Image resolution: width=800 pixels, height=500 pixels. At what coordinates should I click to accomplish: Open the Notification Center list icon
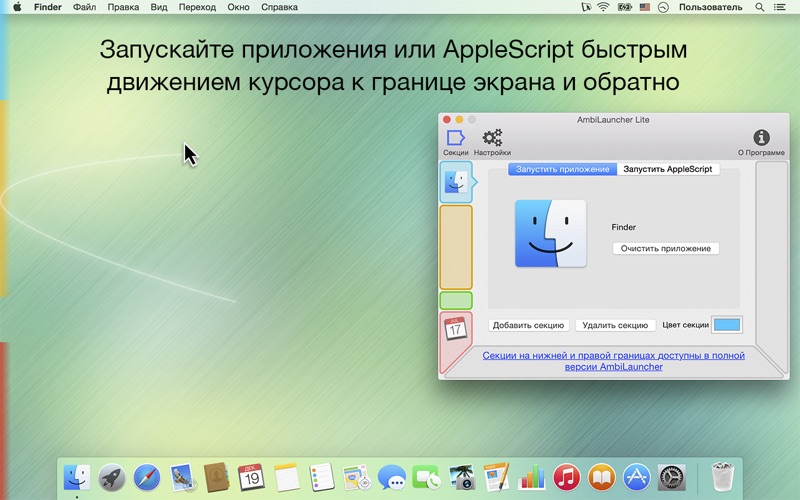pyautogui.click(x=780, y=7)
